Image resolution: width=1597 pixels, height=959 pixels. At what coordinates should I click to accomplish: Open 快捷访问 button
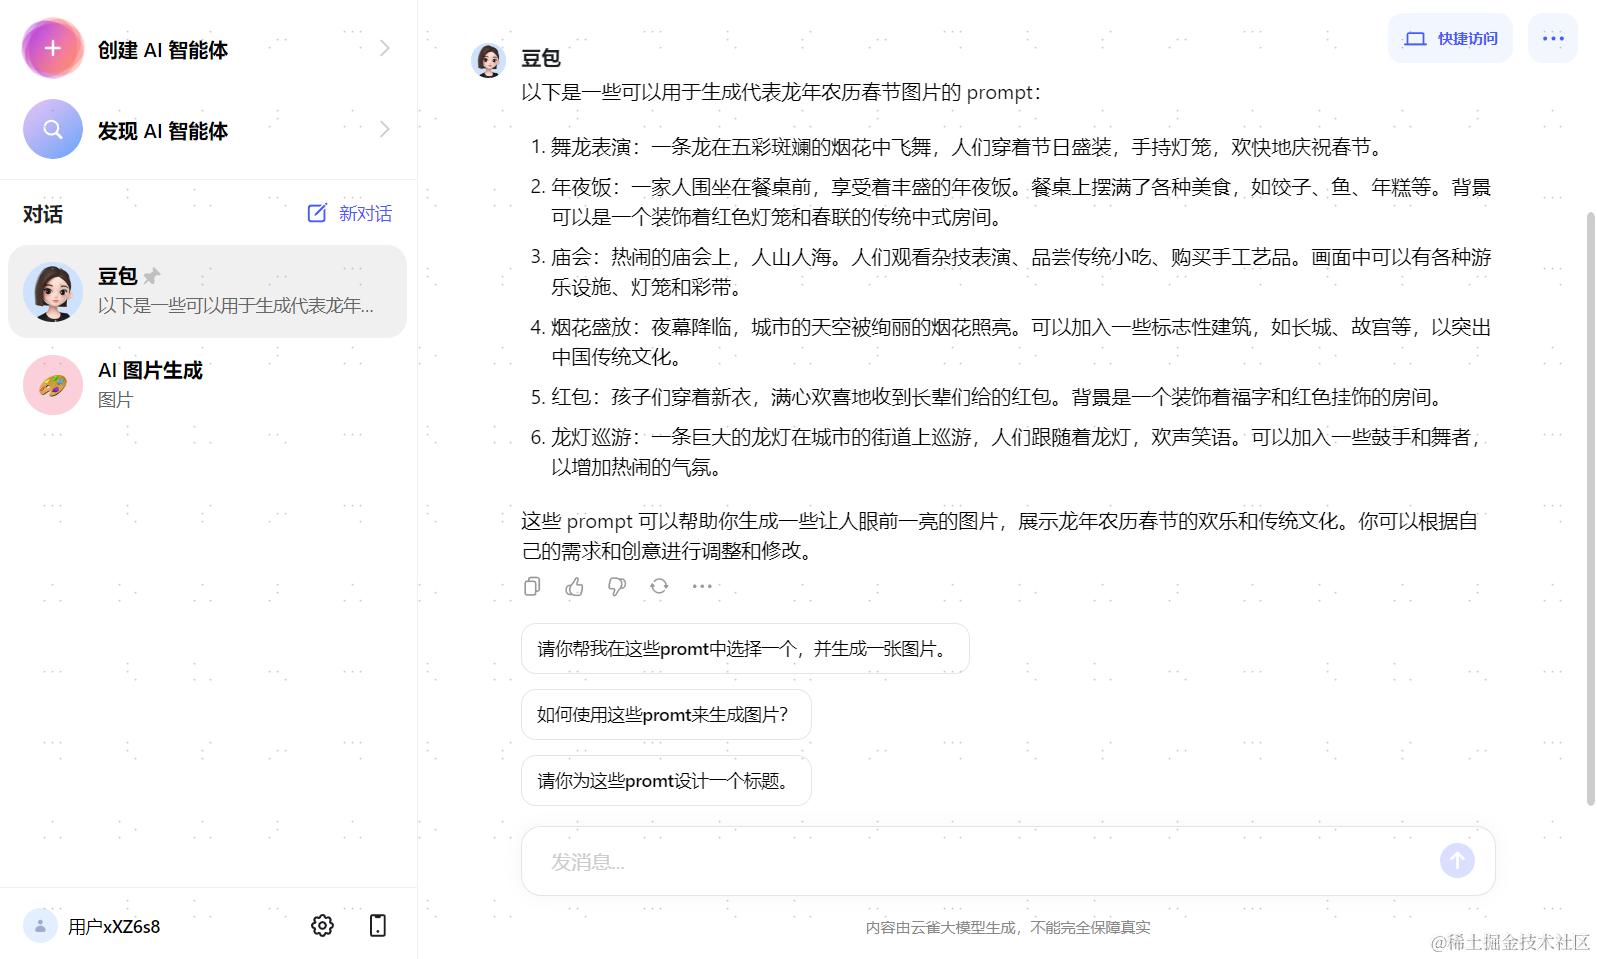click(1450, 38)
